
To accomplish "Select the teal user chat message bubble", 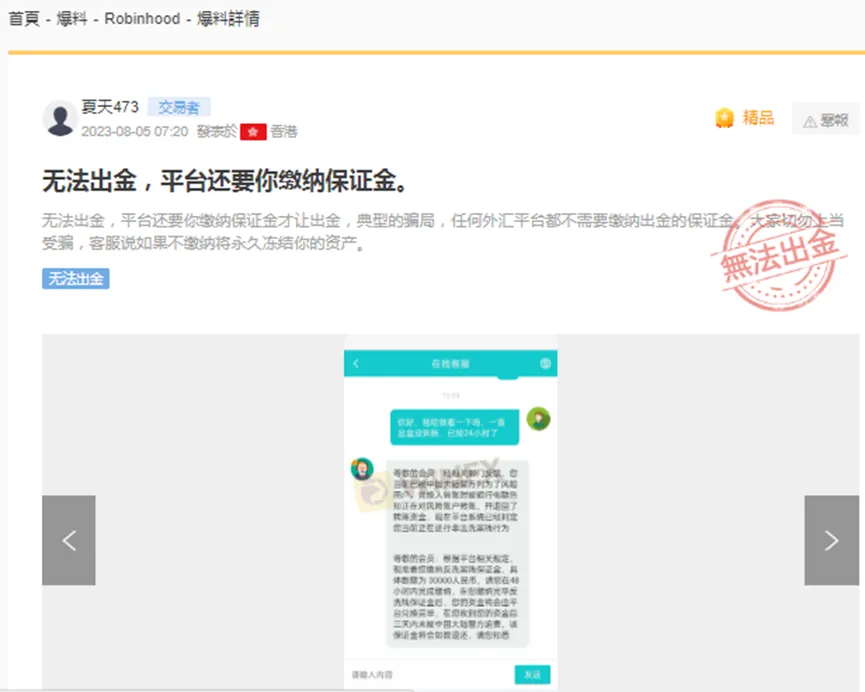I will [x=455, y=427].
